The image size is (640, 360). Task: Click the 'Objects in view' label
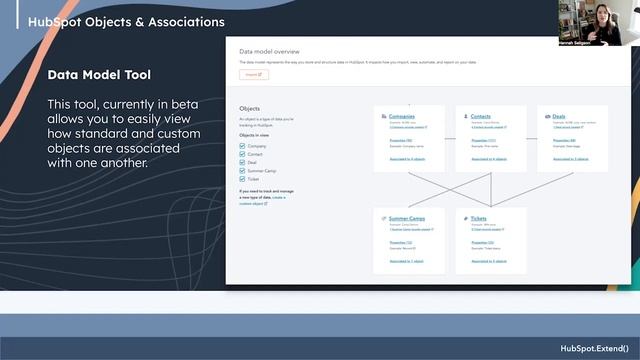[254, 135]
